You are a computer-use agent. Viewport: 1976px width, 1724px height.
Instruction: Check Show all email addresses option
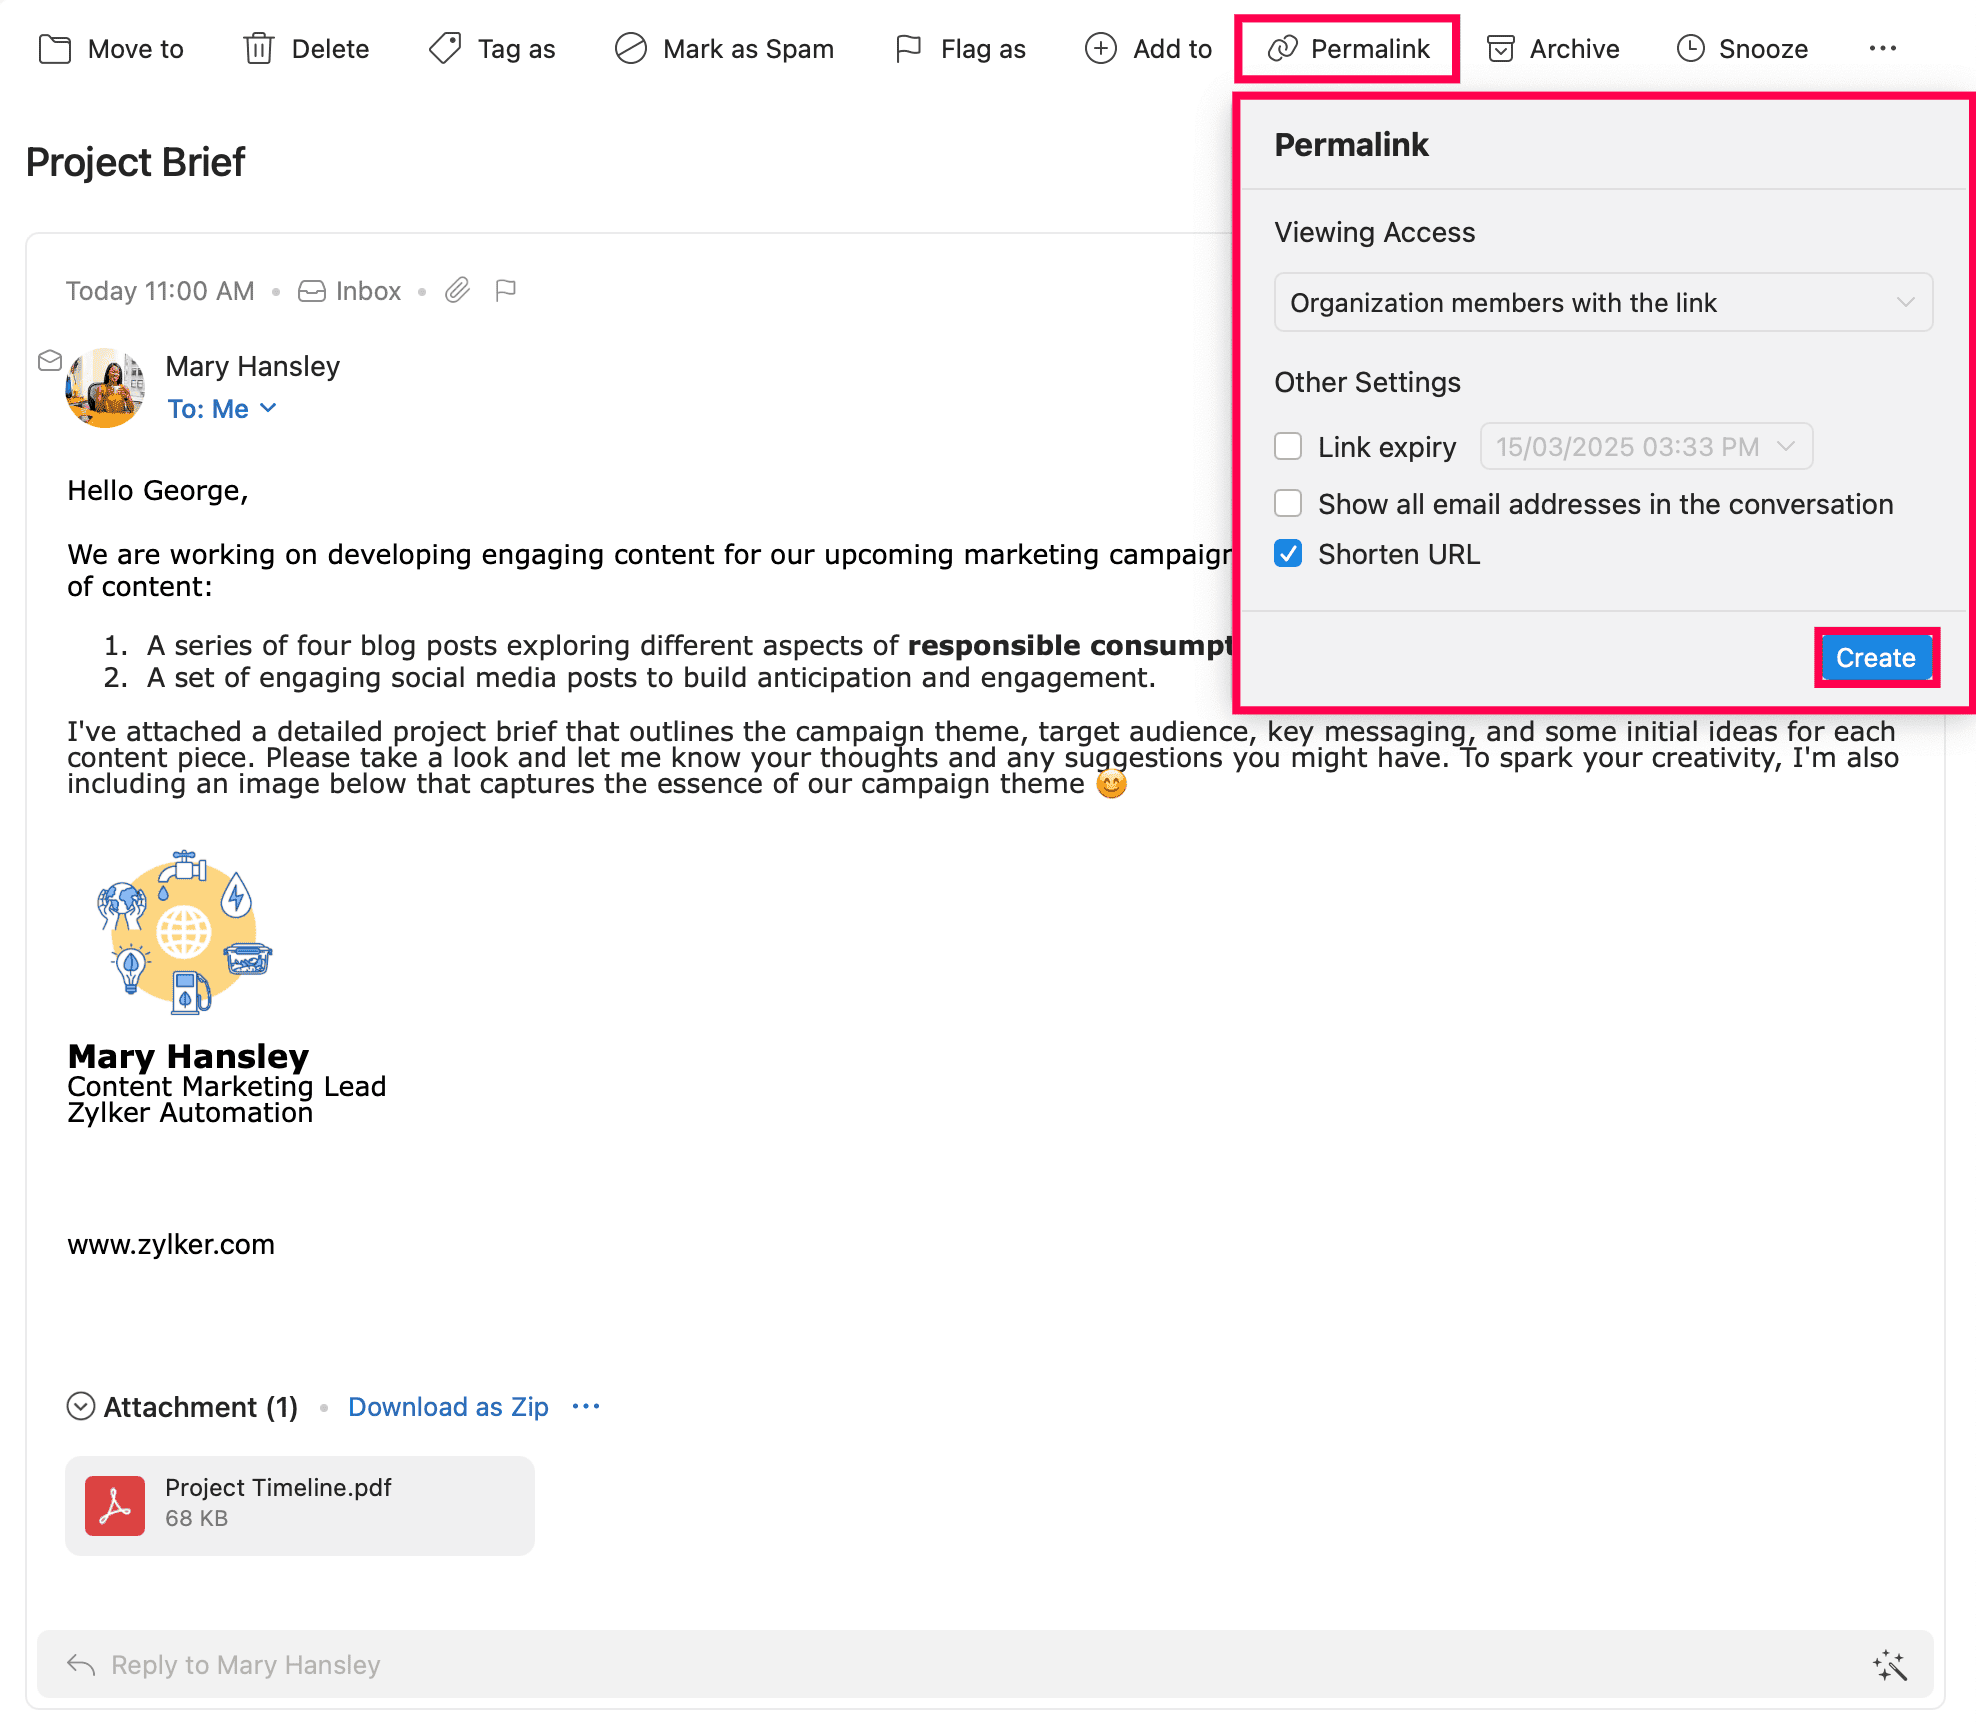click(x=1288, y=504)
